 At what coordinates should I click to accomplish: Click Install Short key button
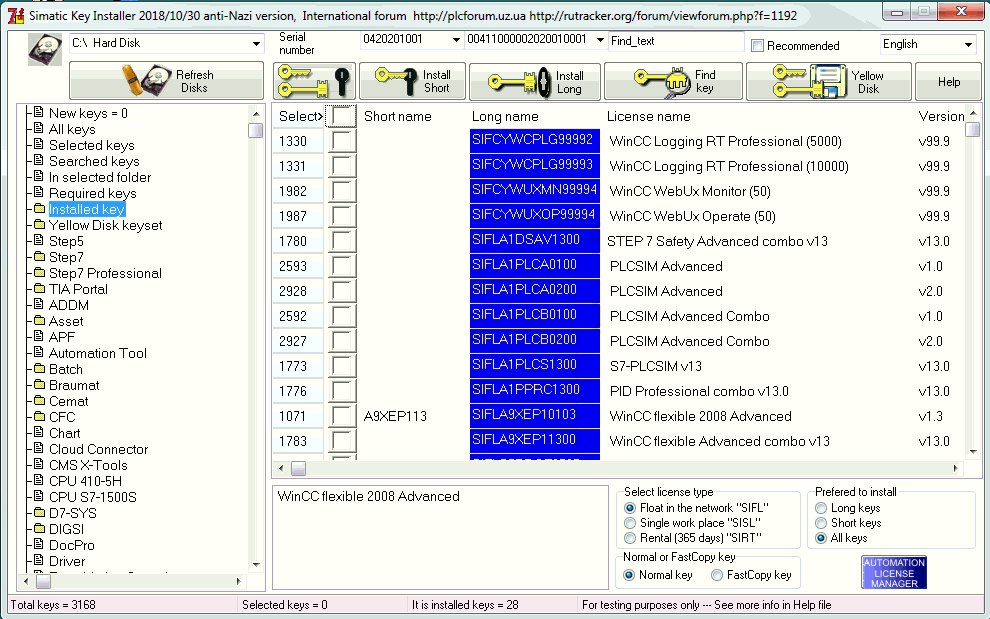coord(412,81)
